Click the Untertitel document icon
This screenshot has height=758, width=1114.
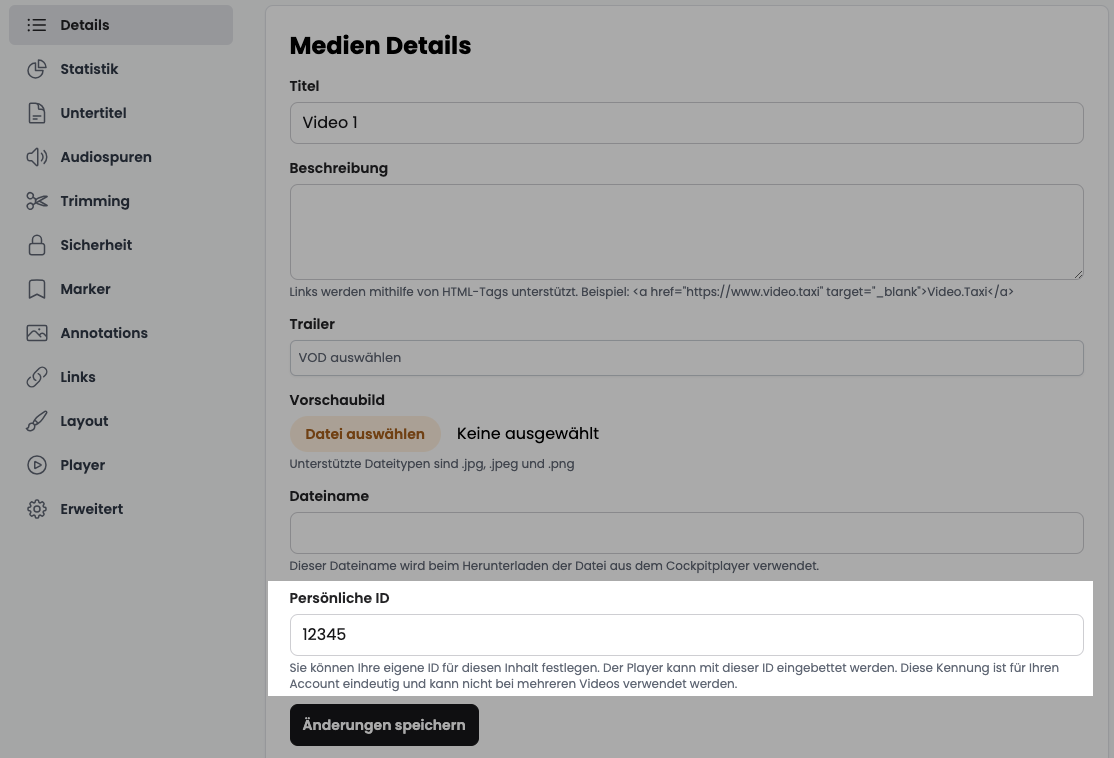pyautogui.click(x=37, y=113)
